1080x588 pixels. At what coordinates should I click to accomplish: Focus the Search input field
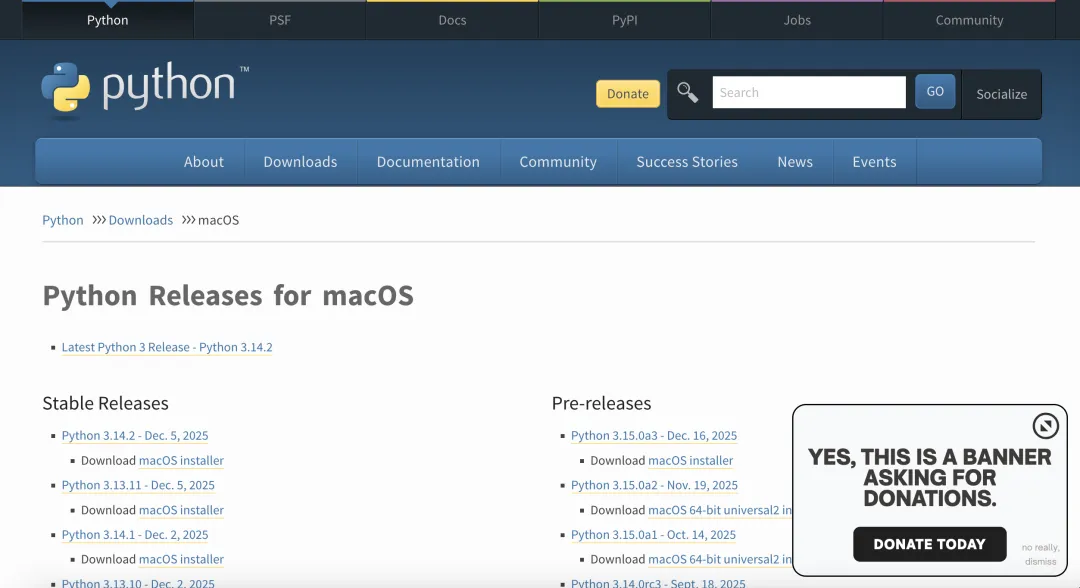click(809, 92)
